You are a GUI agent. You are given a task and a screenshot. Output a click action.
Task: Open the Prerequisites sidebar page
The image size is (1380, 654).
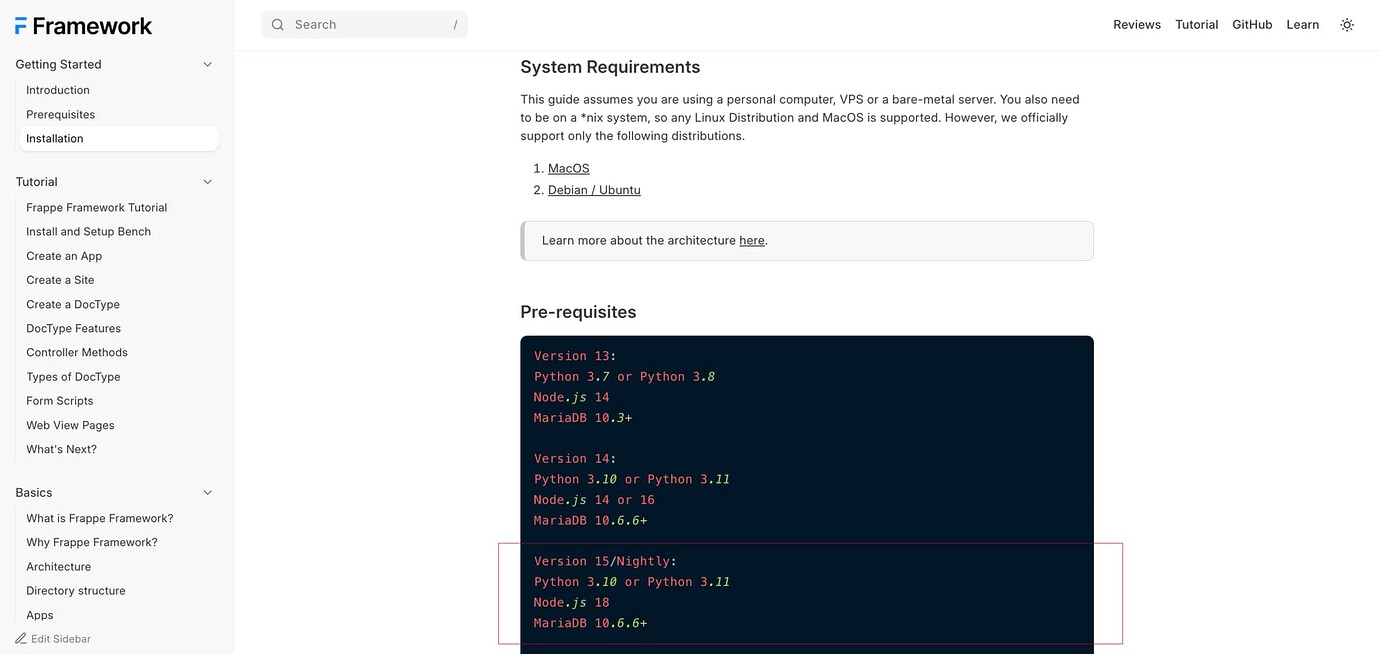tap(62, 114)
